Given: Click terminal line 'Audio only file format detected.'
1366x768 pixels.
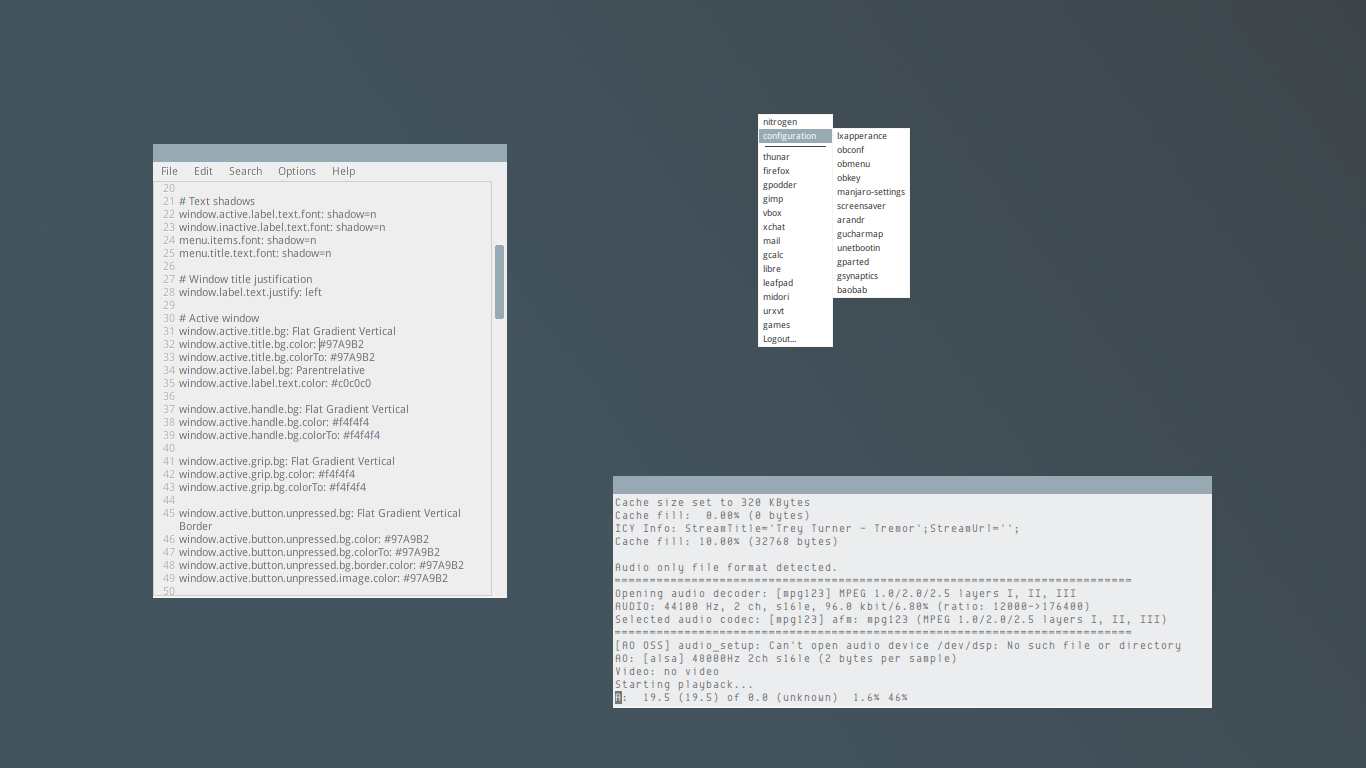Looking at the screenshot, I should coord(726,567).
